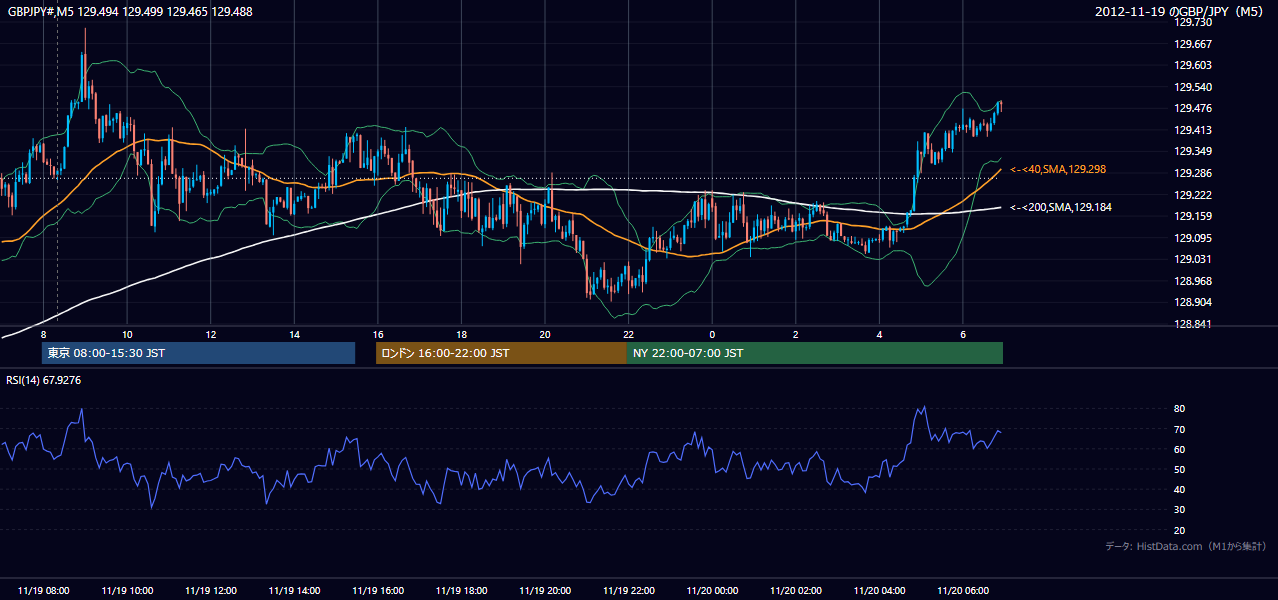Image resolution: width=1278 pixels, height=600 pixels.
Task: Click hour tick 20 under the price chart
Action: tap(545, 334)
